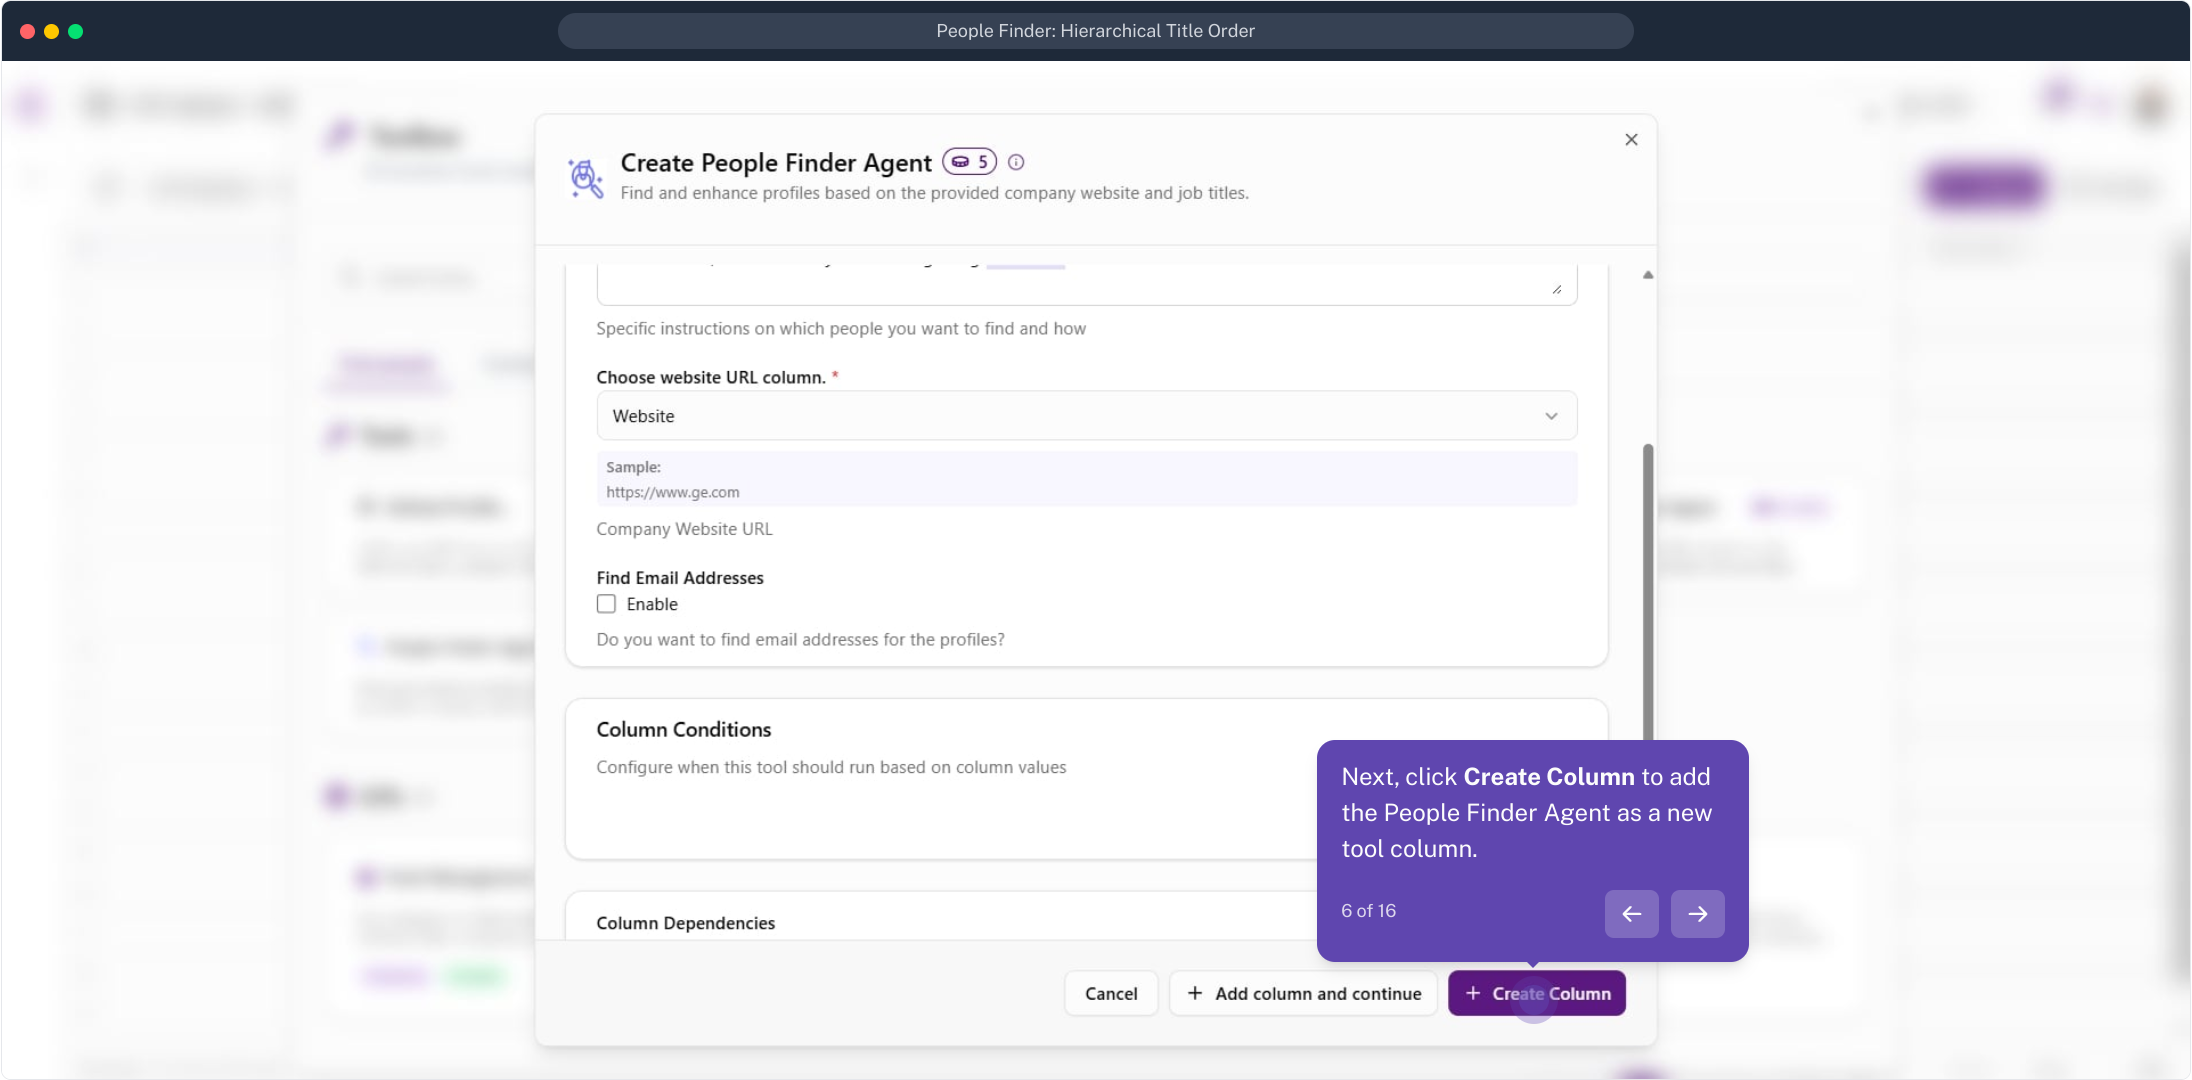The image size is (2192, 1080).
Task: Click 'Choose website URL column.' label
Action: 711,377
